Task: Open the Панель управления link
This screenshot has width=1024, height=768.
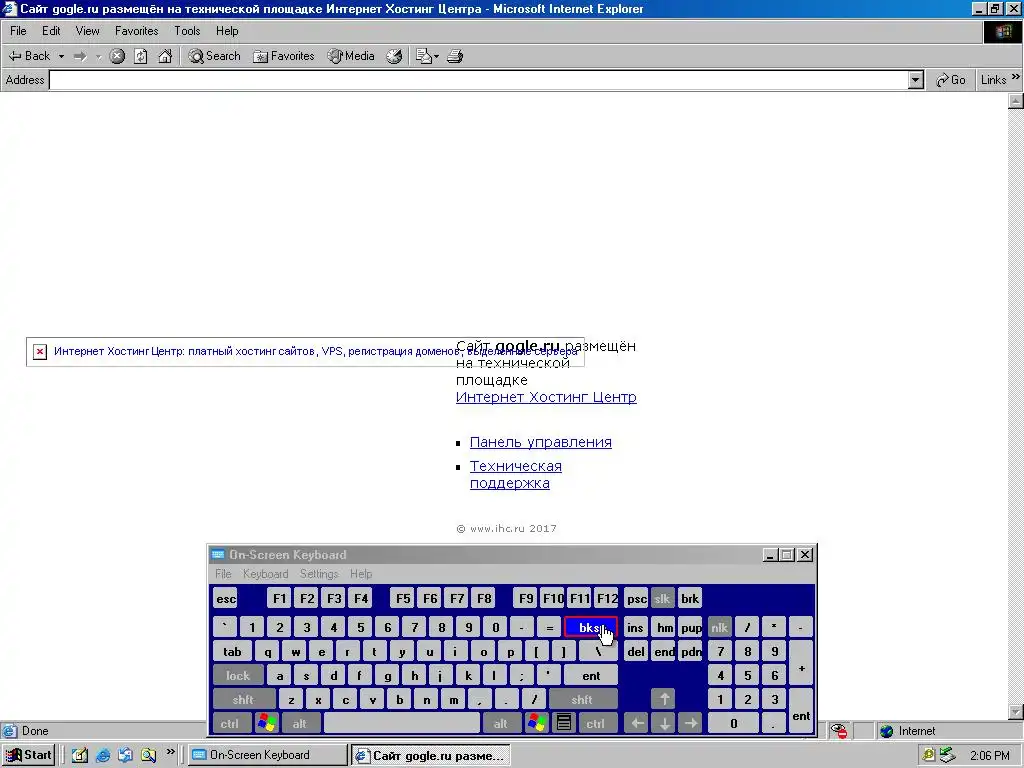Action: (x=541, y=442)
